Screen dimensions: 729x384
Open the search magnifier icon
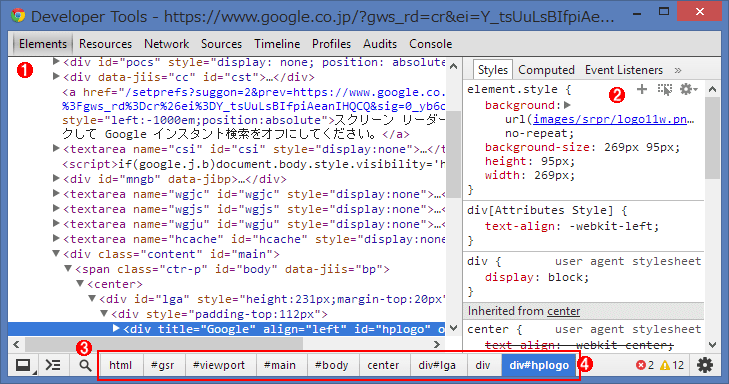click(85, 365)
